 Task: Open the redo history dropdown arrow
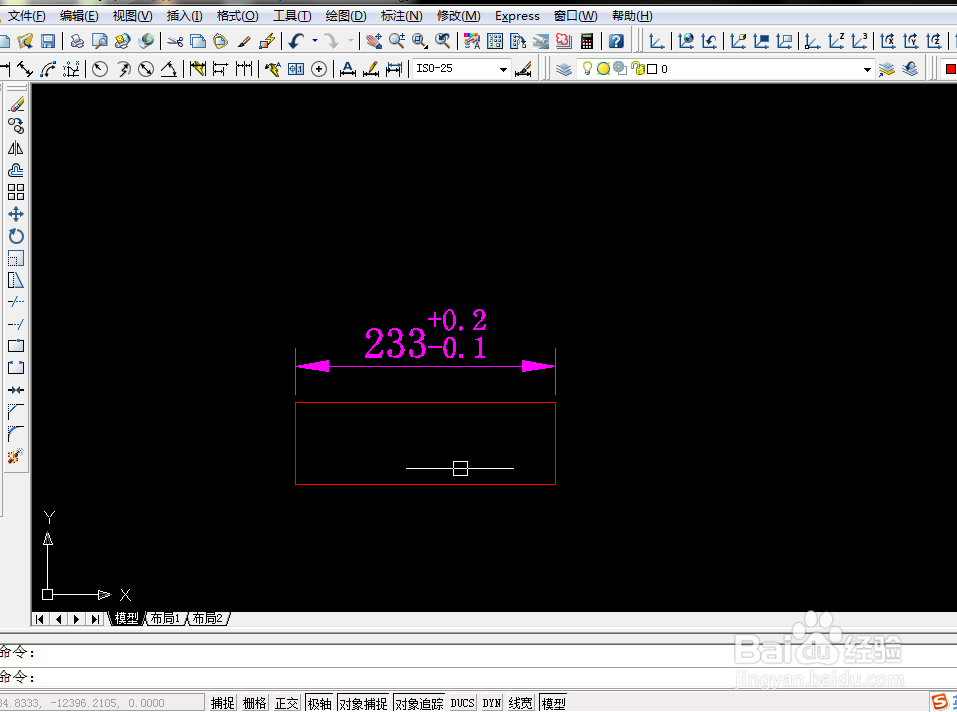pos(350,41)
